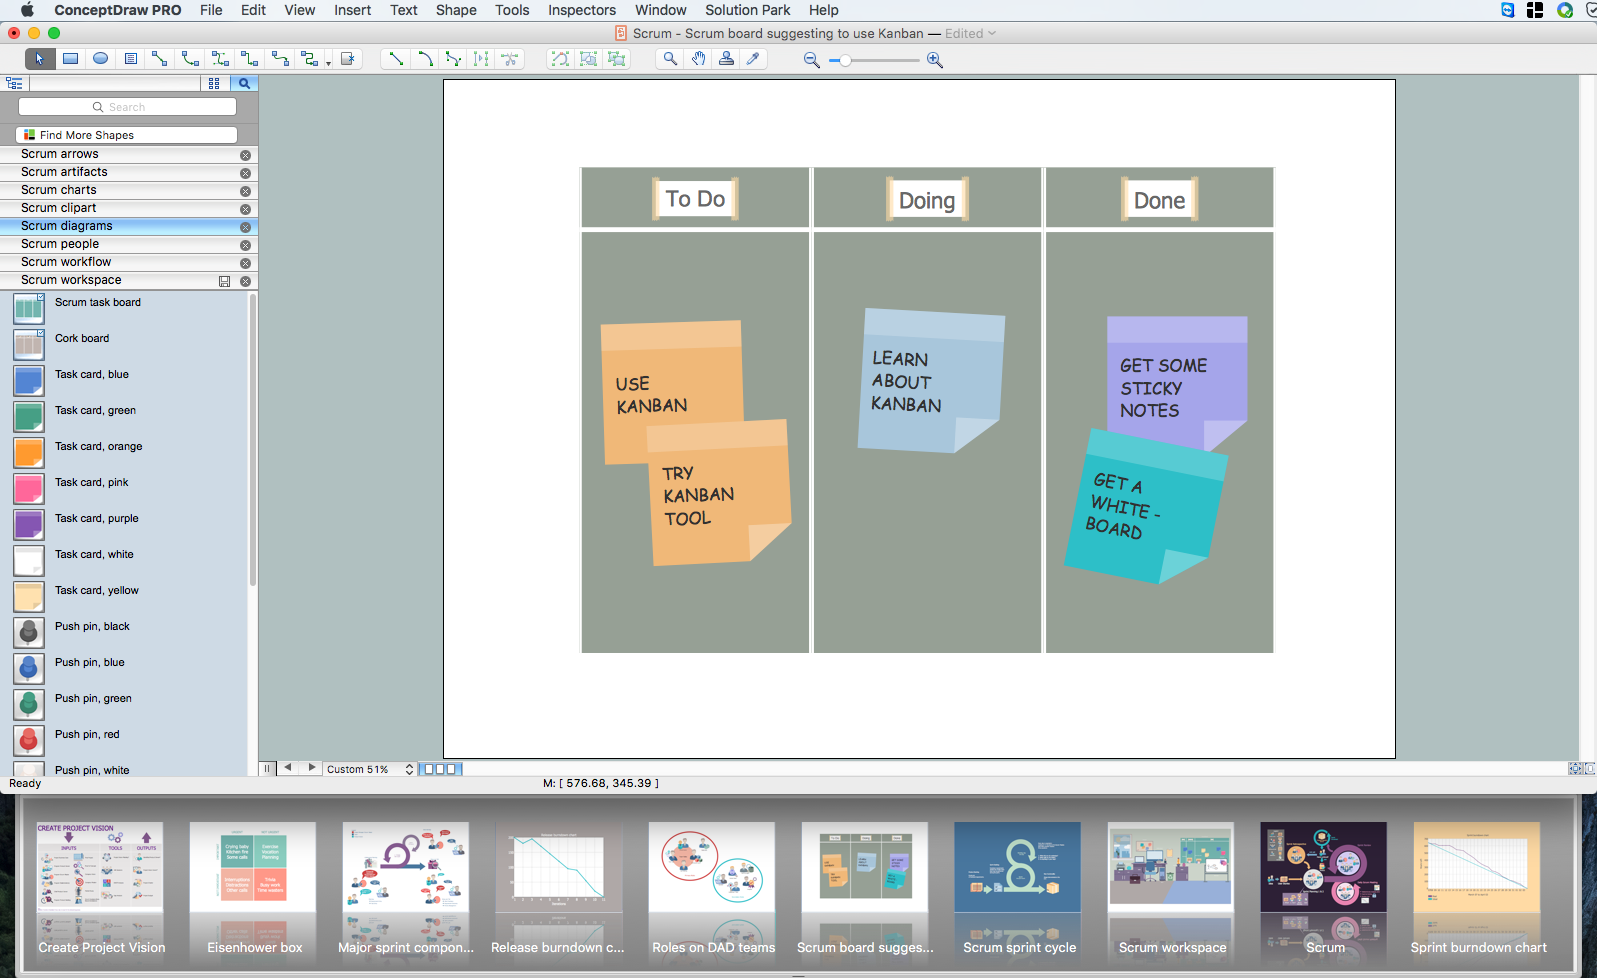The width and height of the screenshot is (1597, 978).
Task: Pick the straight line drawing tool
Action: [x=396, y=59]
